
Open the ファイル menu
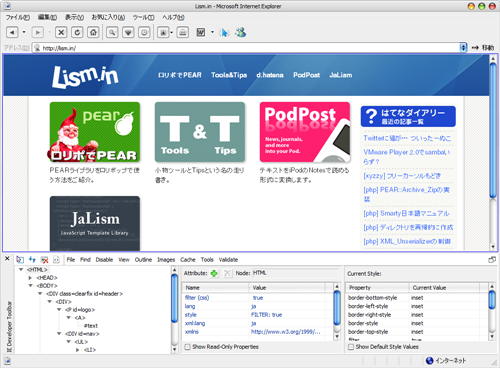[18, 17]
